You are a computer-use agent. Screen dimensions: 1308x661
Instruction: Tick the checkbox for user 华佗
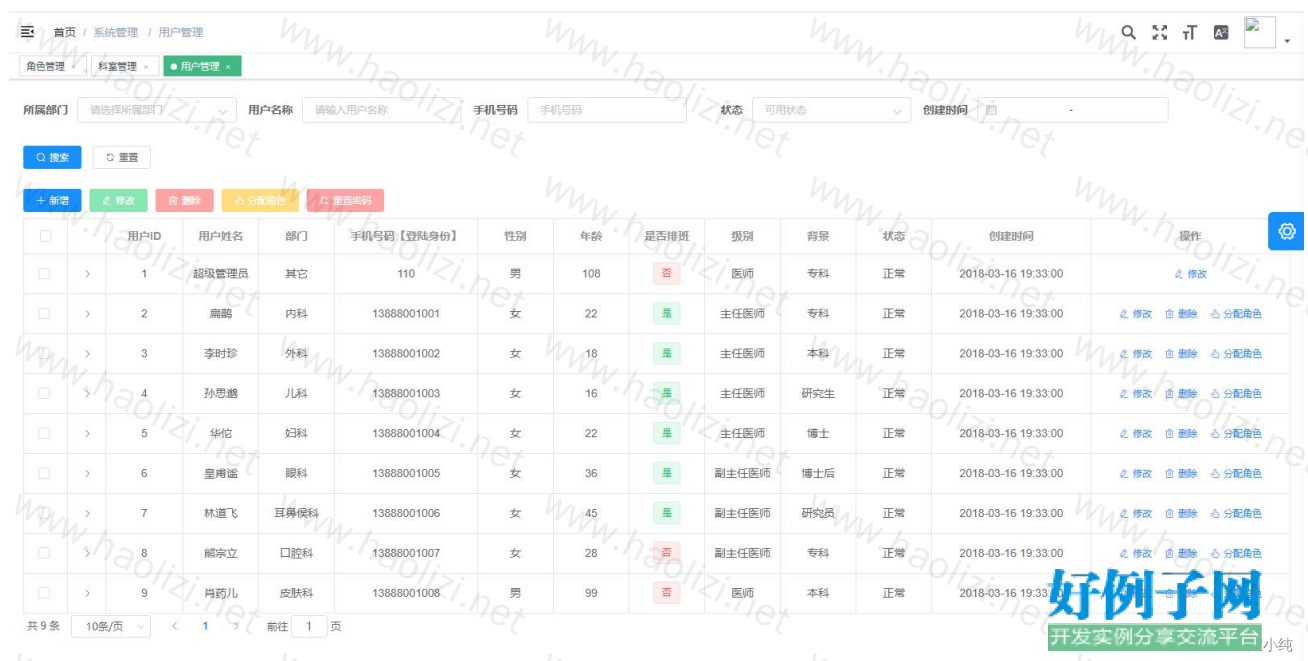click(44, 433)
